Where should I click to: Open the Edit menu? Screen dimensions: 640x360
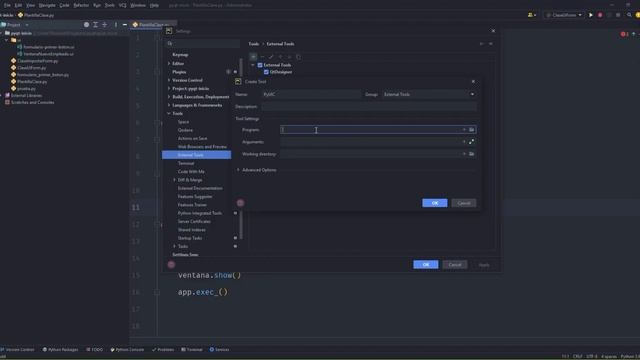[18, 5]
